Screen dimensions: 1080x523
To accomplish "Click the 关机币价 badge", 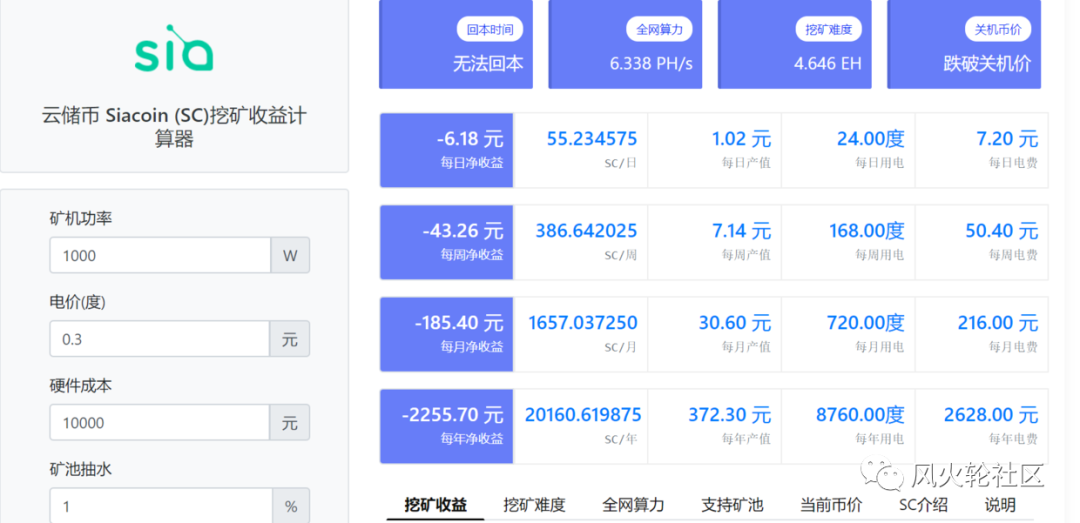I will (998, 30).
